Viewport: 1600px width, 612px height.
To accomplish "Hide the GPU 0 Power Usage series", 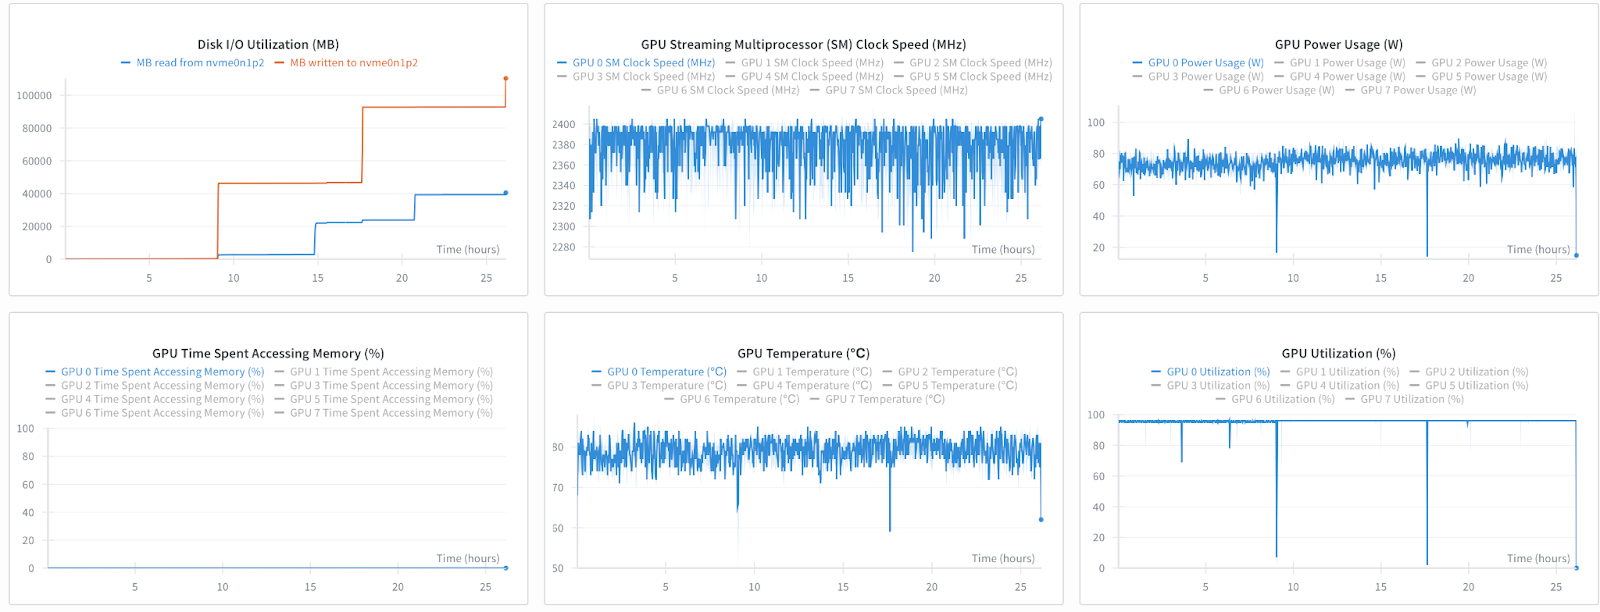I will pyautogui.click(x=1205, y=63).
